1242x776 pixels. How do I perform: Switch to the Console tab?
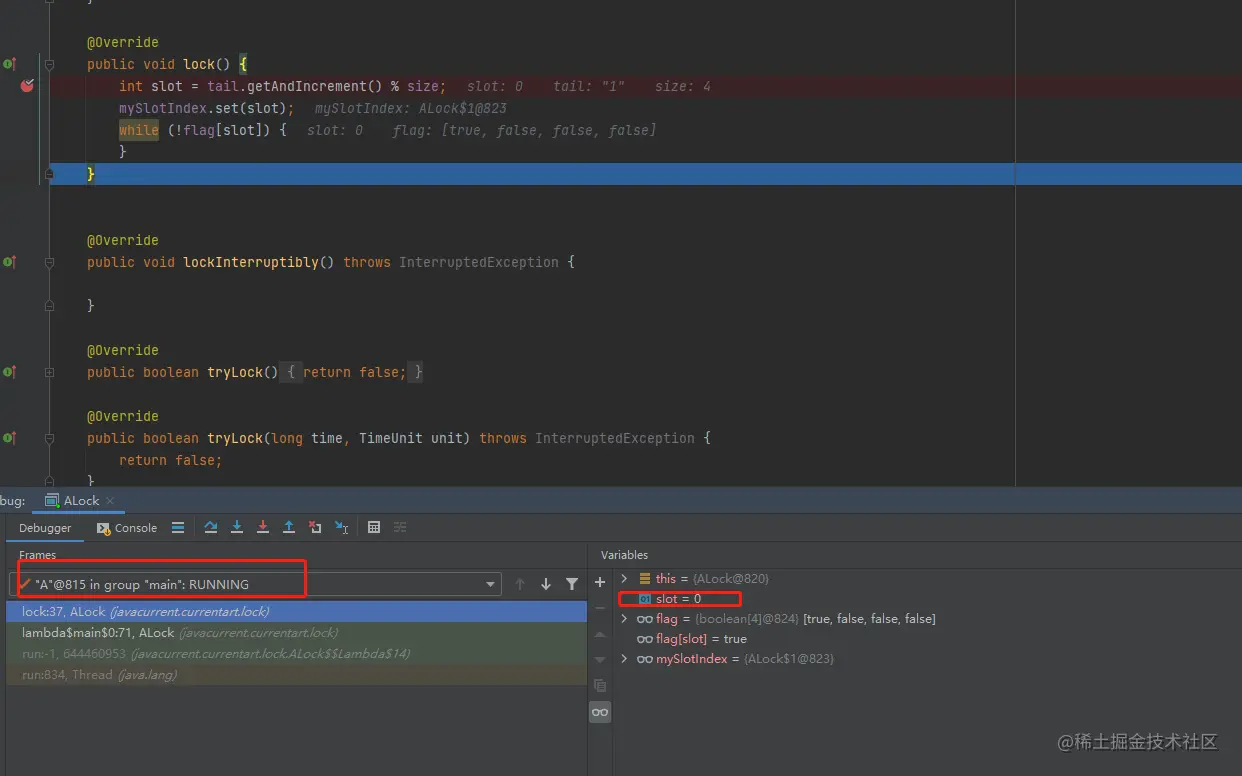(x=127, y=528)
